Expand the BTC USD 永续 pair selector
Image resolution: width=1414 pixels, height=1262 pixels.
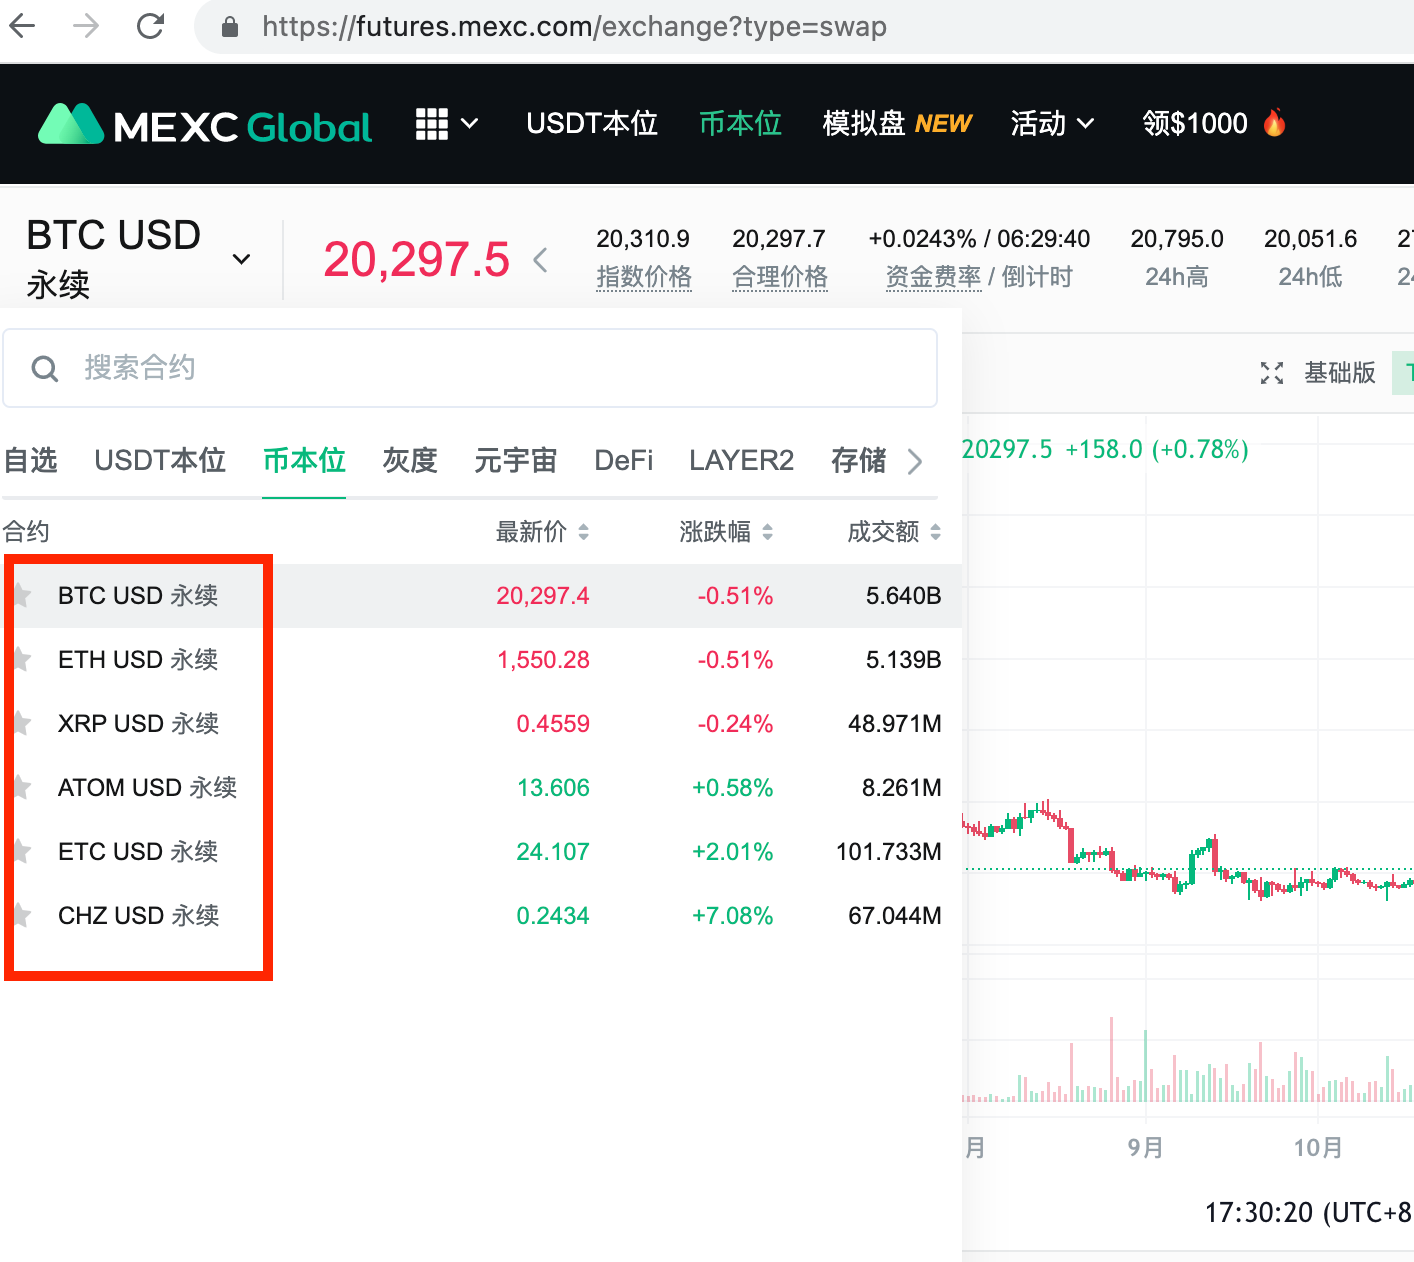pos(241,259)
